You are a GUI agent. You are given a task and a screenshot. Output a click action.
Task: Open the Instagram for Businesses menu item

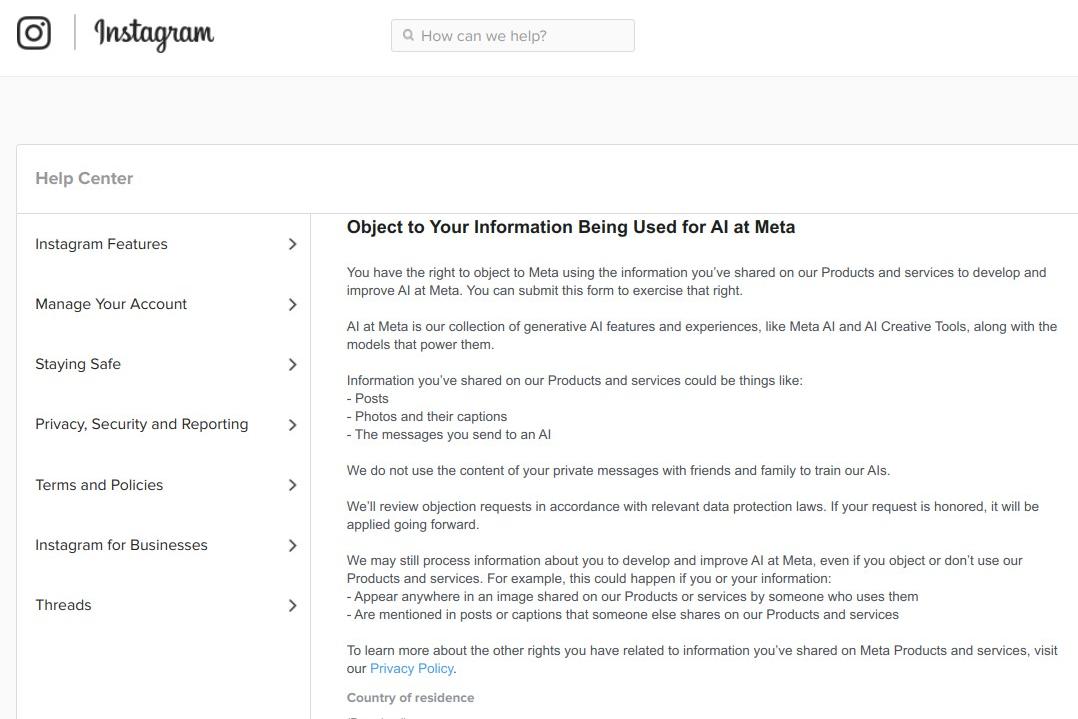coord(121,545)
